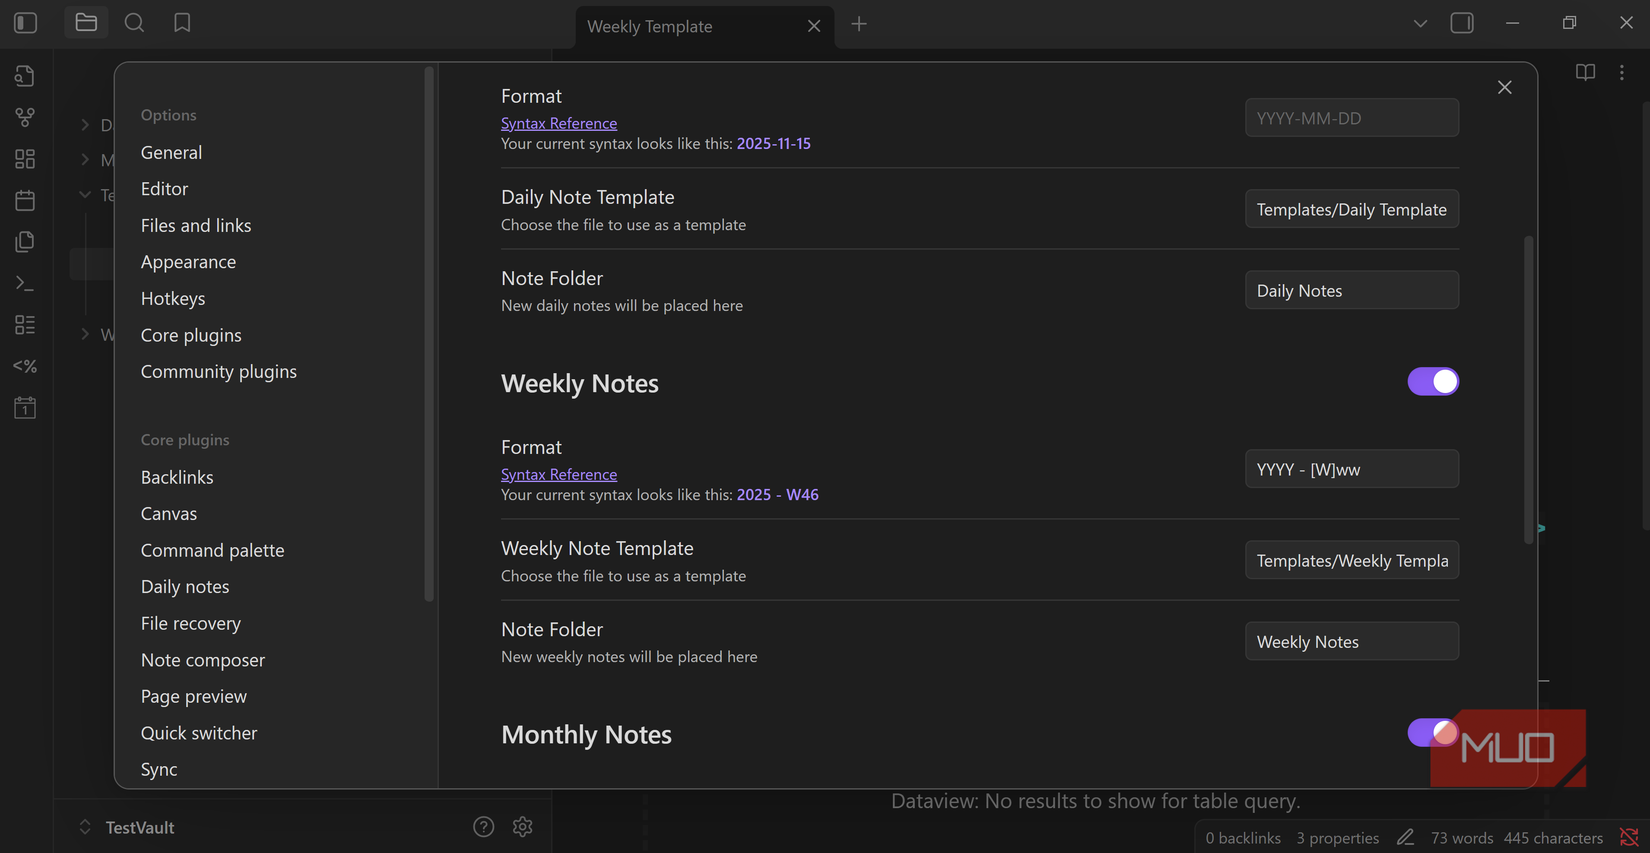Close the settings dialog
1650x853 pixels.
[1504, 88]
